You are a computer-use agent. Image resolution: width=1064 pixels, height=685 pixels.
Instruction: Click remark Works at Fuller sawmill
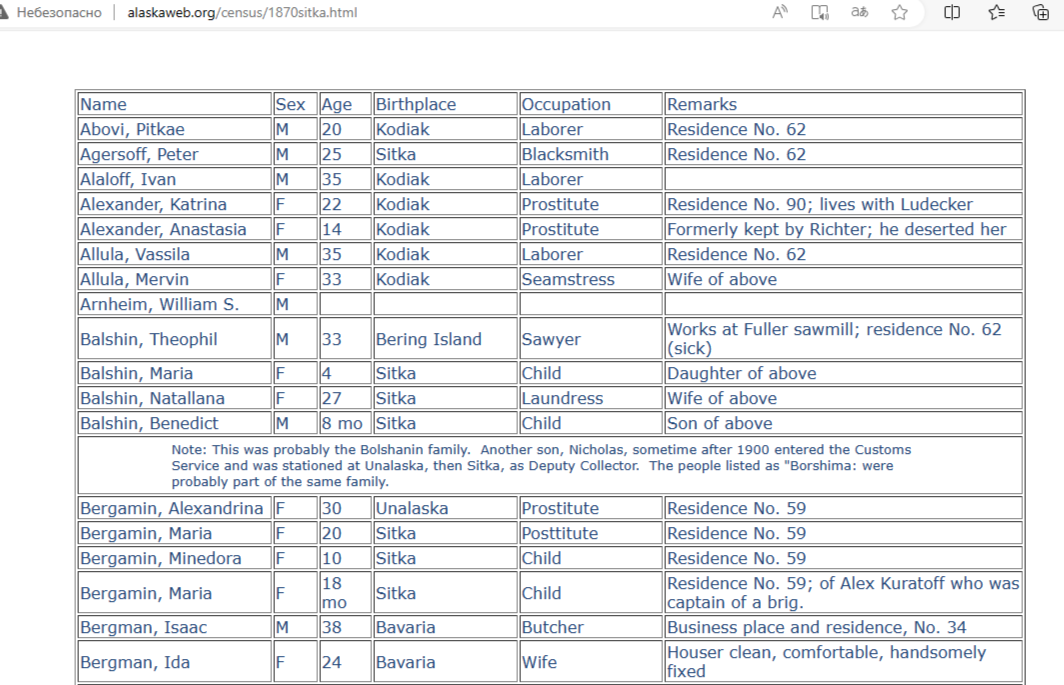pyautogui.click(x=843, y=339)
